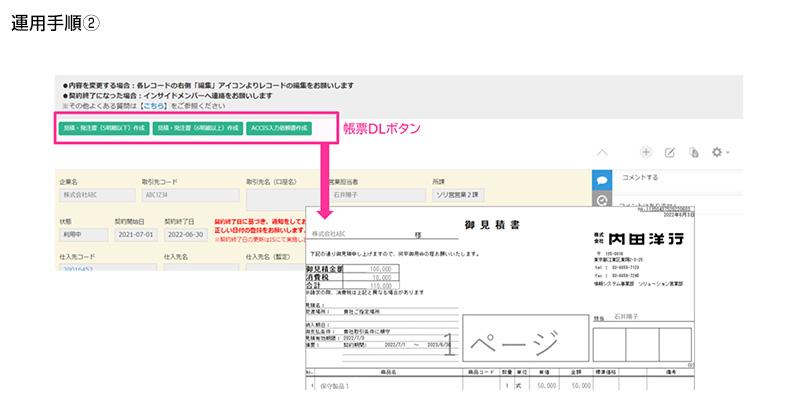This screenshot has width=800, height=405.
Task: Click the 契約終了日 value 2022-06-30
Action: click(x=186, y=235)
